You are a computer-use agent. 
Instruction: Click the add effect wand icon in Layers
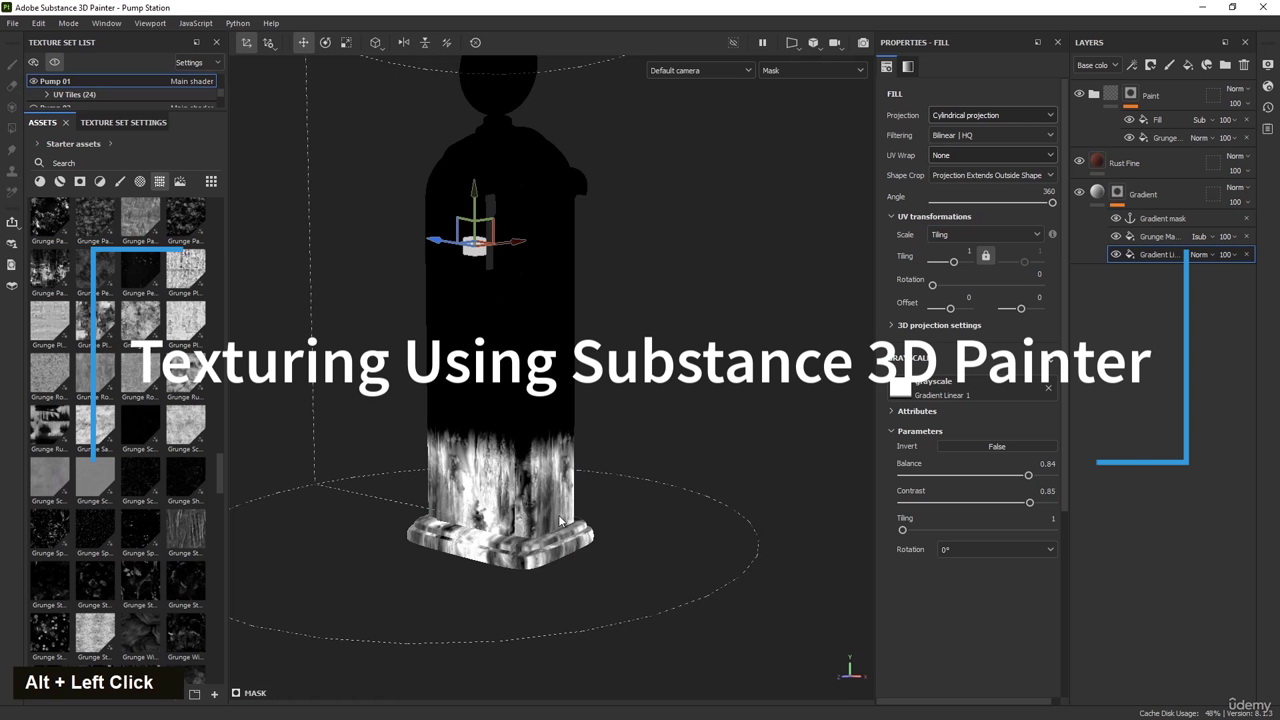tap(1132, 65)
